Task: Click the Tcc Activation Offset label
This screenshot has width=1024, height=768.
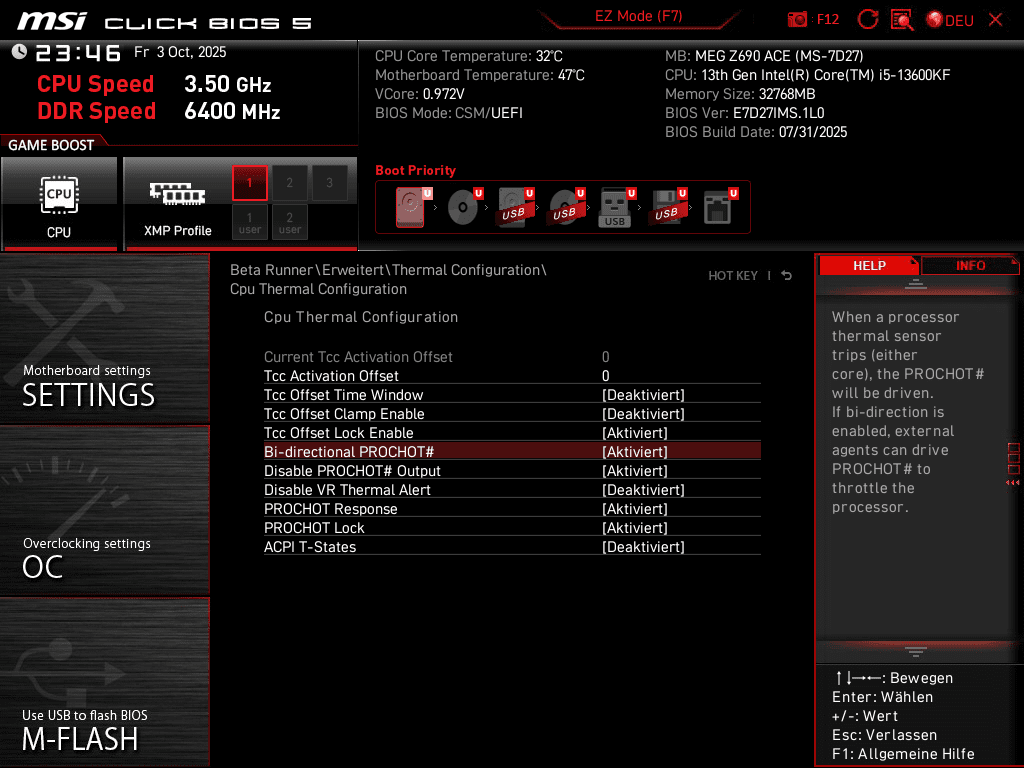Action: coord(331,376)
